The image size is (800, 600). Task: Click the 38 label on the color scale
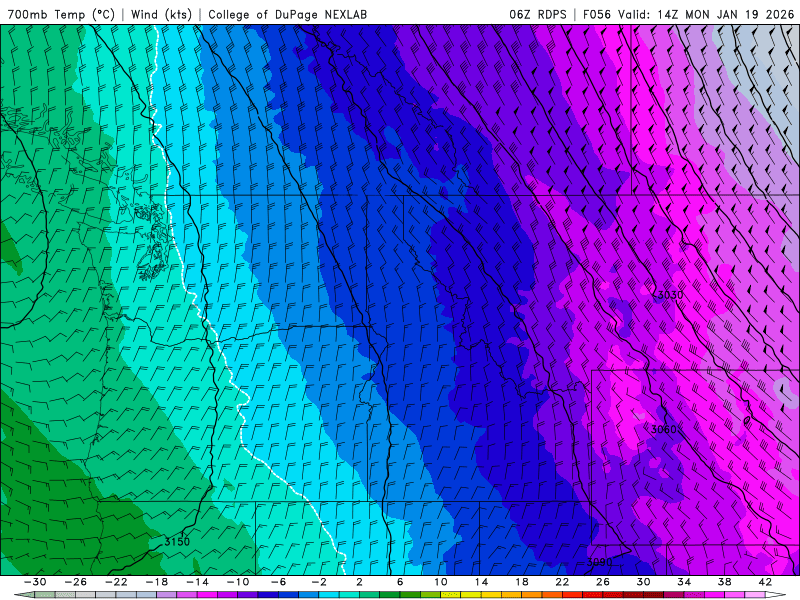(724, 582)
